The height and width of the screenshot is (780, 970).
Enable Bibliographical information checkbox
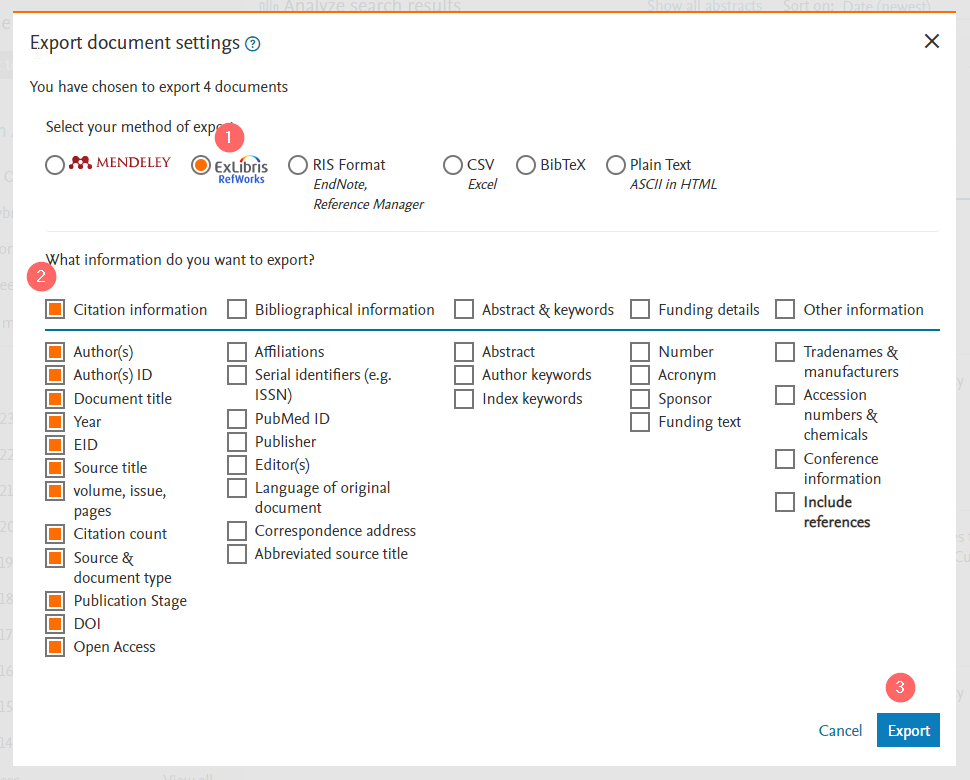click(x=237, y=310)
